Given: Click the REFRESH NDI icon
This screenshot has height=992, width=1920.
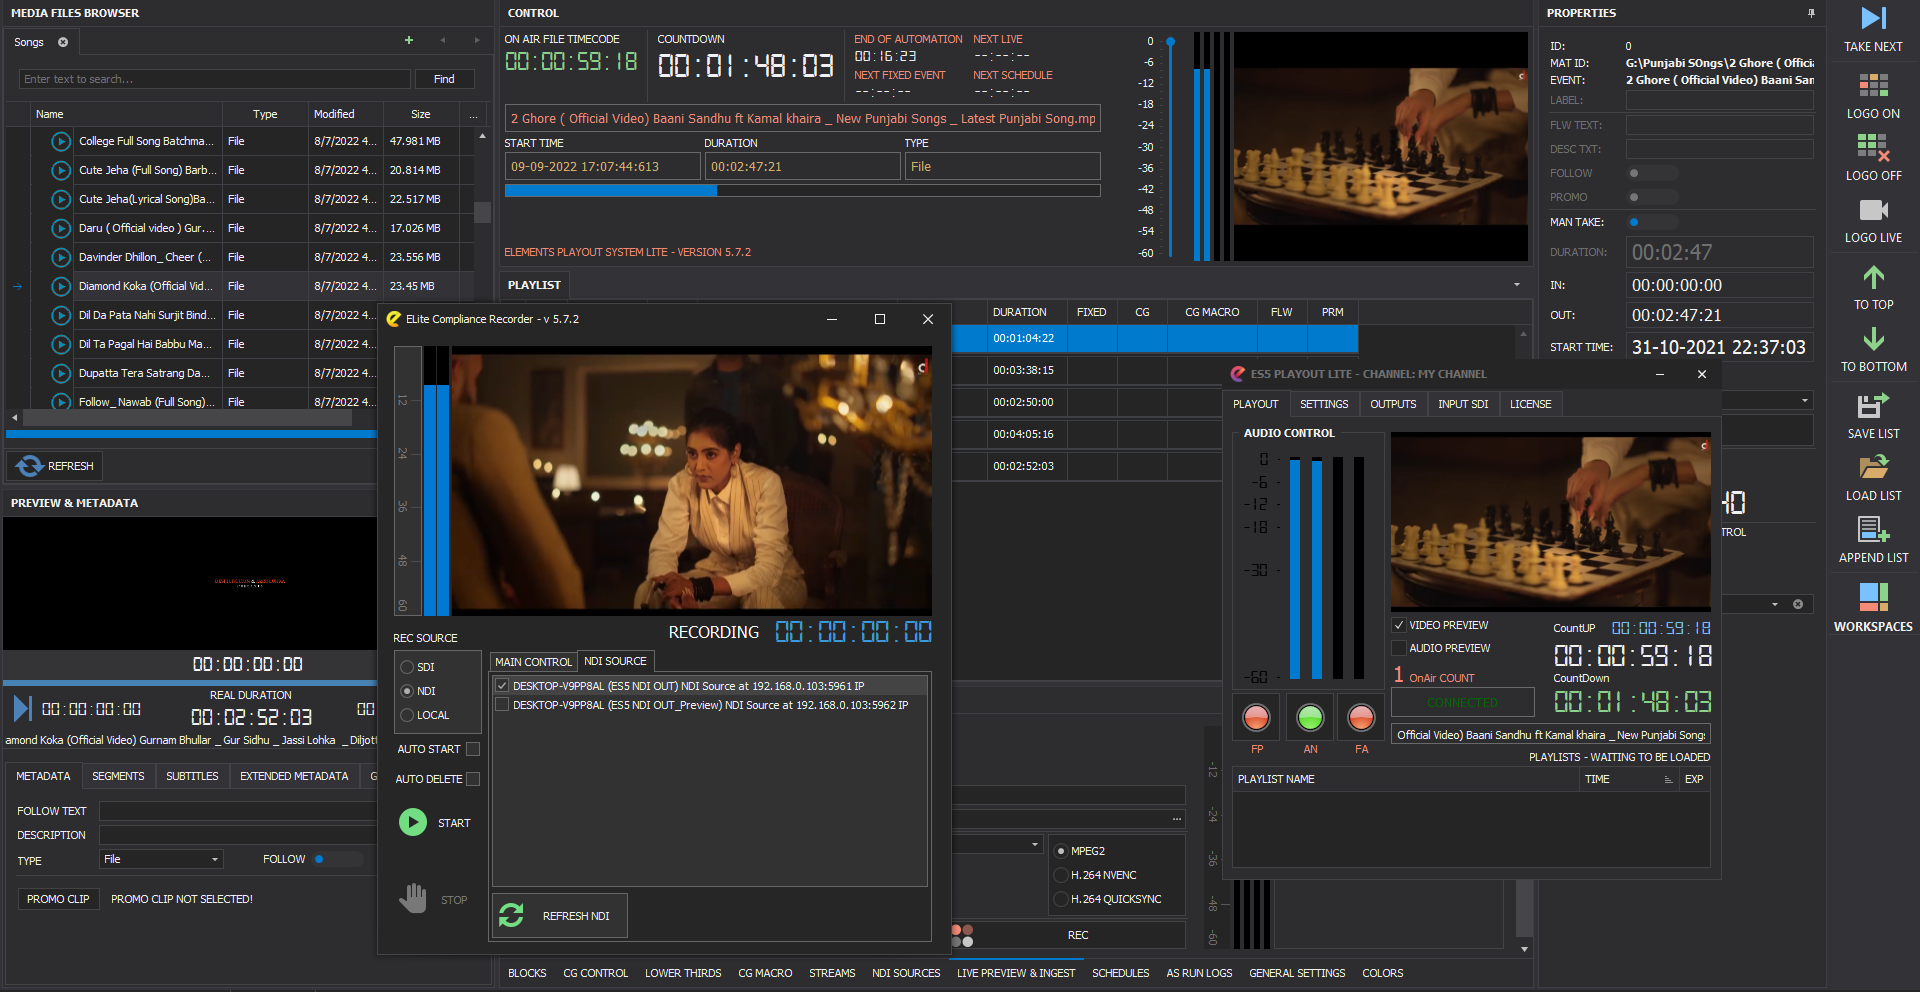Looking at the screenshot, I should (511, 915).
